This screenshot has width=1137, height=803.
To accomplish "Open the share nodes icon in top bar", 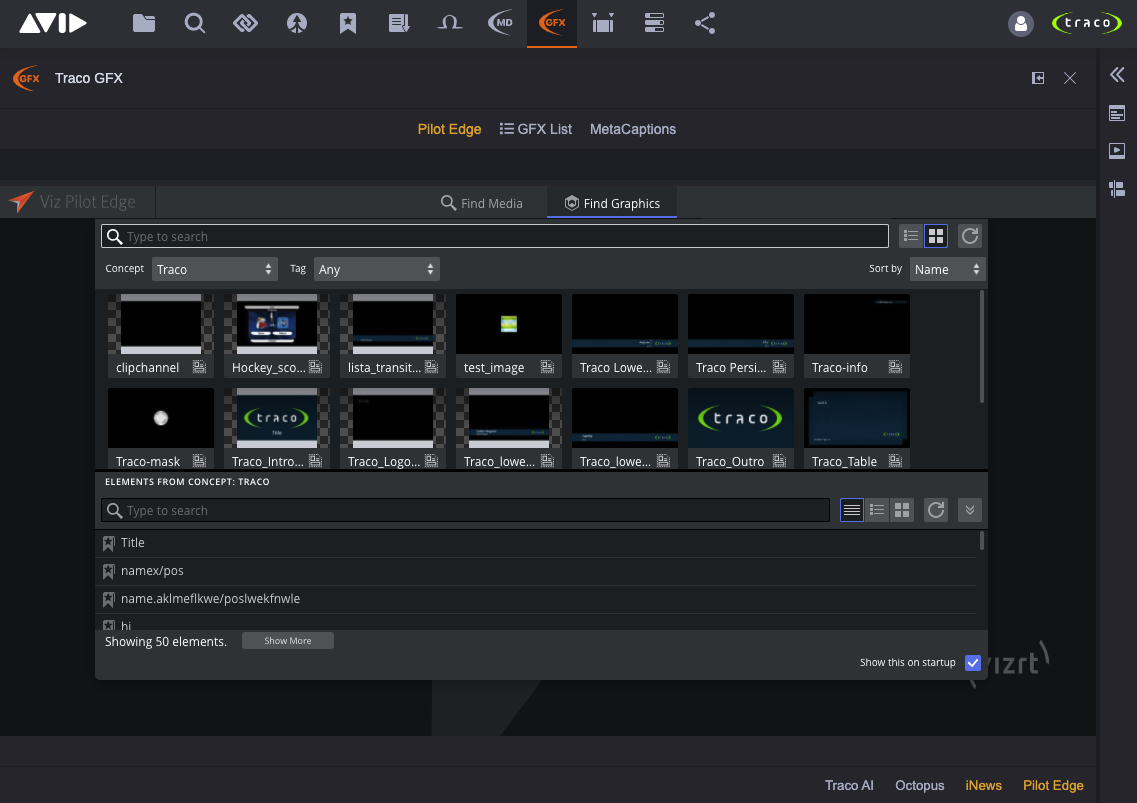I will coord(705,23).
